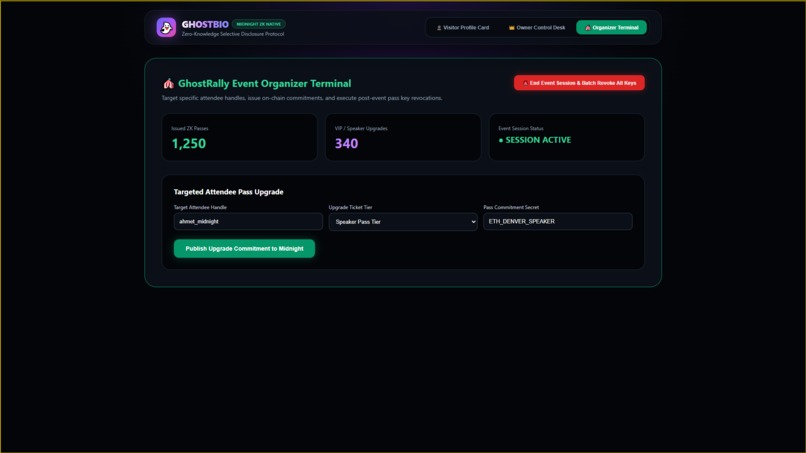
Task: Focus the Pass Commitment Secret field
Action: click(558, 221)
